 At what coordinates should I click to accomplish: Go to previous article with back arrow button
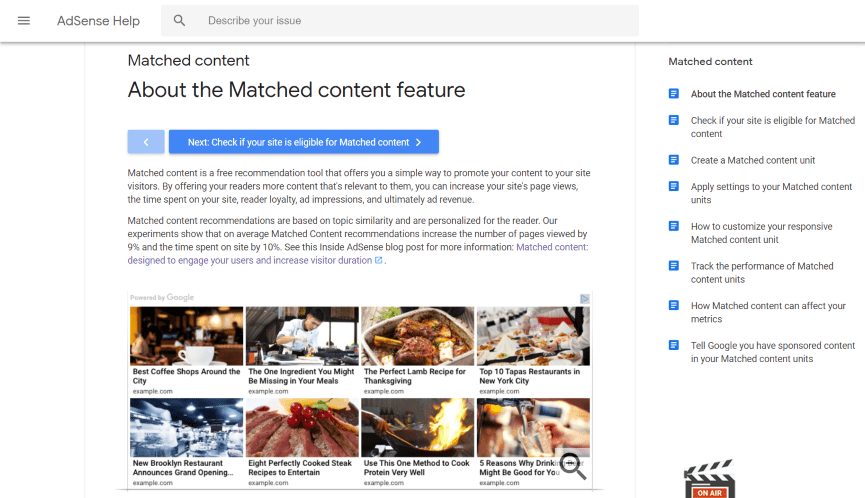click(146, 142)
